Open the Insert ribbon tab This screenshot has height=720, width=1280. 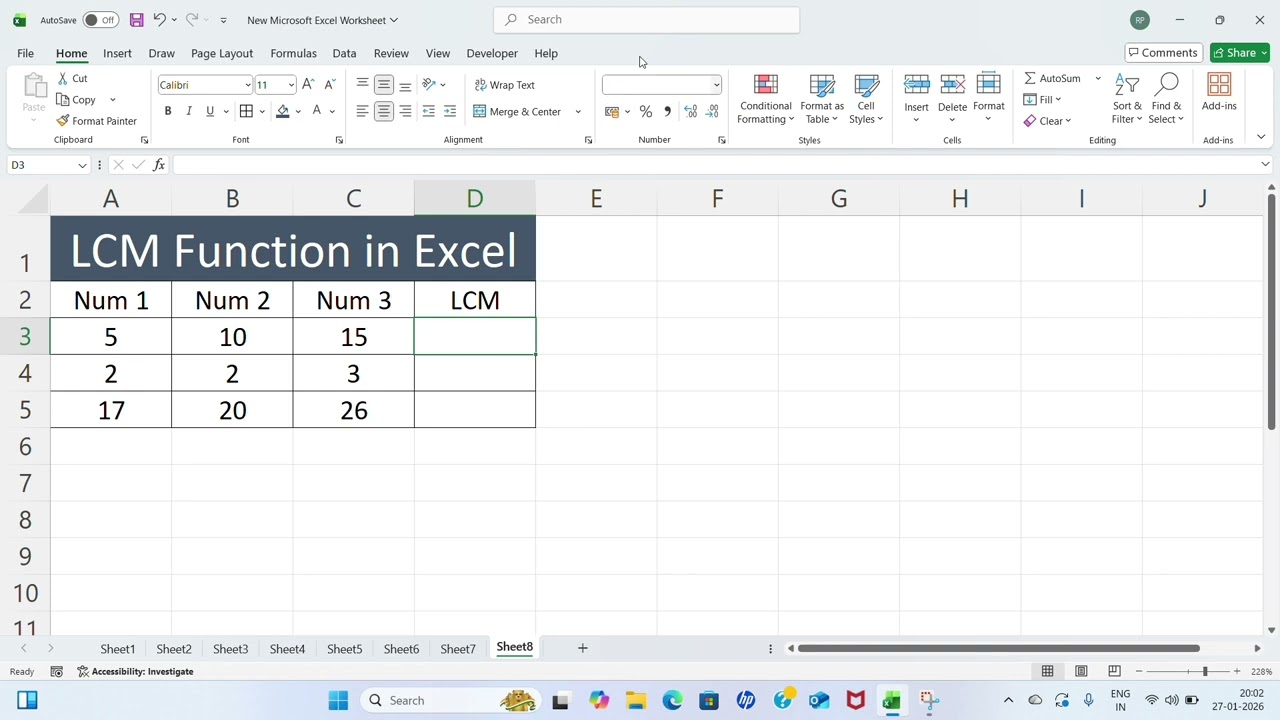coord(117,53)
